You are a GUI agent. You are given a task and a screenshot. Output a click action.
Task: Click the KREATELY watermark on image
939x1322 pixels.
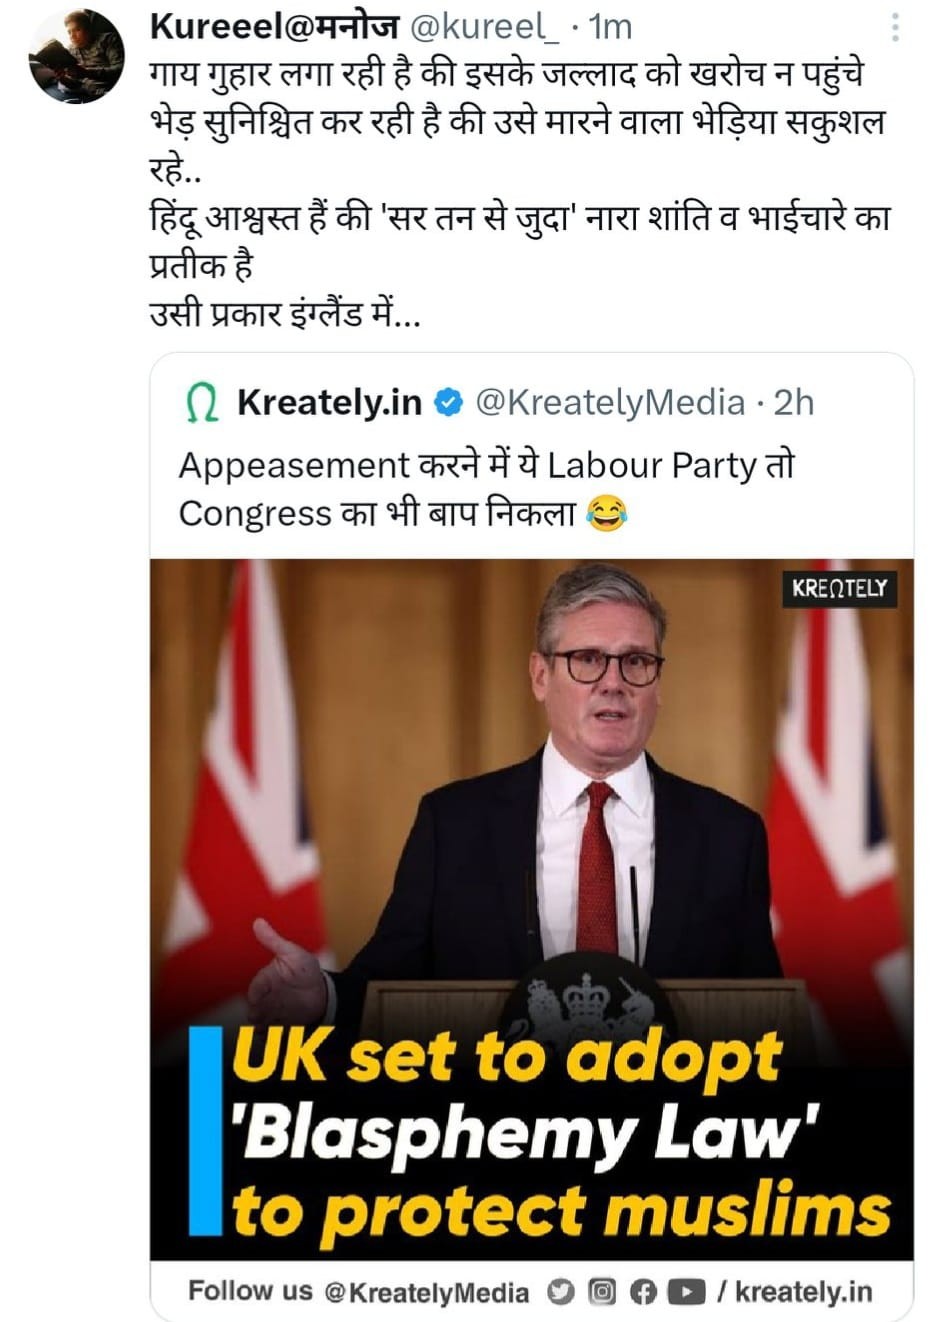(x=839, y=587)
